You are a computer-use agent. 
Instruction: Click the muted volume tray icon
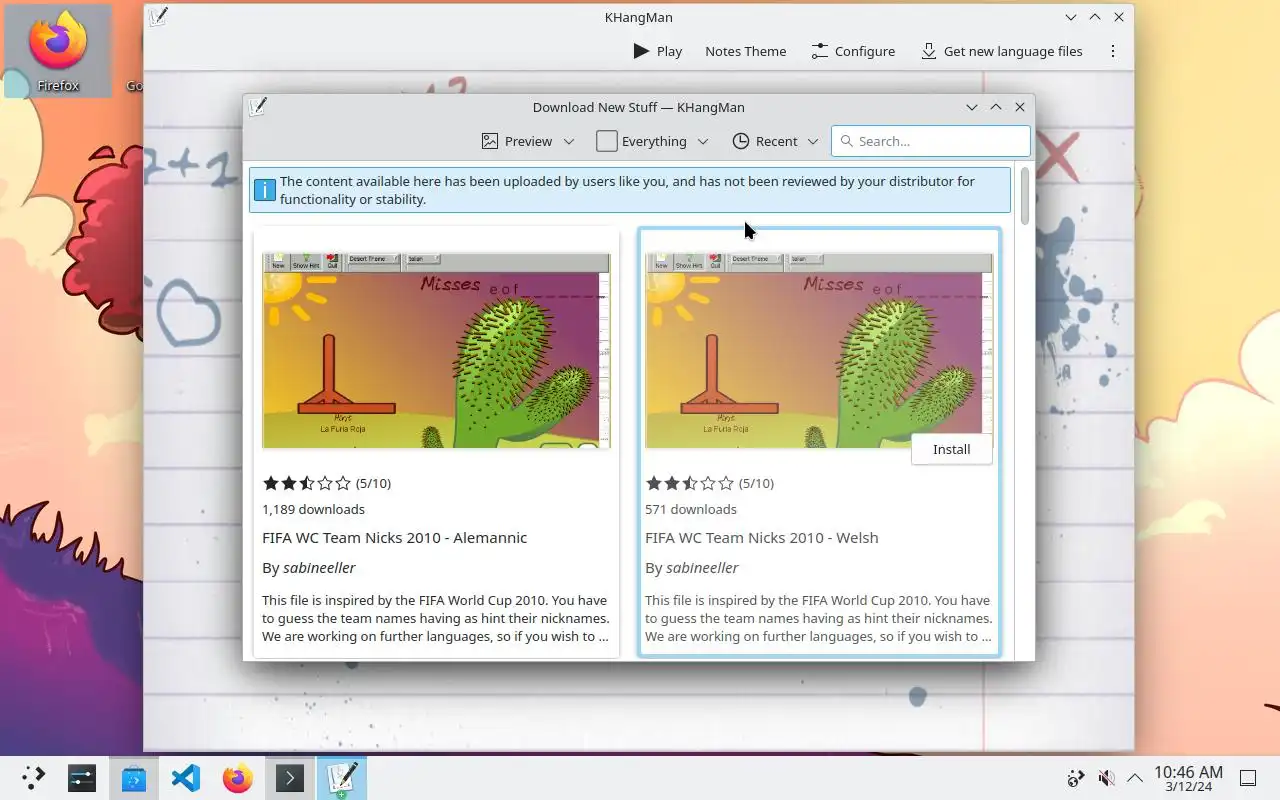(1106, 778)
